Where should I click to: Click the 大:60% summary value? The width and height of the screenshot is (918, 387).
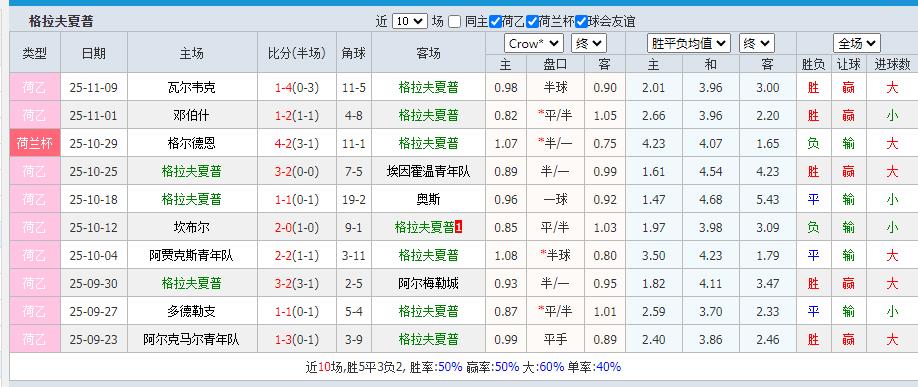coord(543,367)
